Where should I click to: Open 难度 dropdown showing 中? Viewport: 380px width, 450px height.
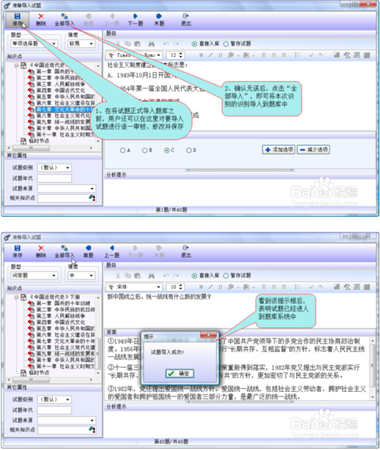(x=81, y=276)
